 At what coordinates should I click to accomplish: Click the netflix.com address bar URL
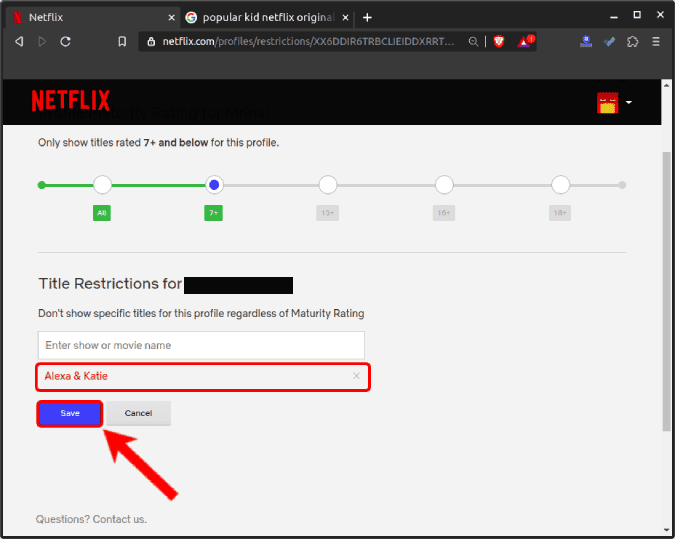click(x=308, y=42)
